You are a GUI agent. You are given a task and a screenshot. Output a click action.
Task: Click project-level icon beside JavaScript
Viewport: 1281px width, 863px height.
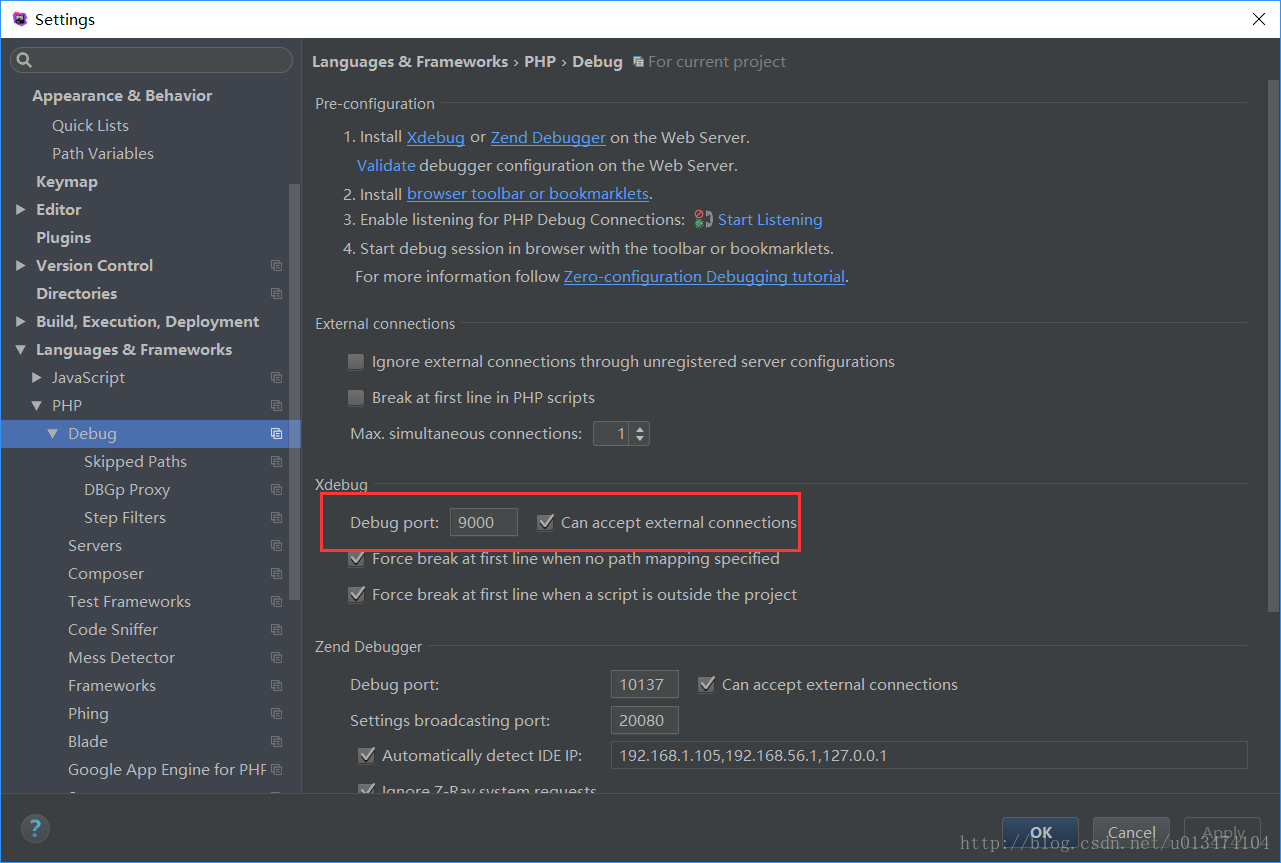pos(276,378)
